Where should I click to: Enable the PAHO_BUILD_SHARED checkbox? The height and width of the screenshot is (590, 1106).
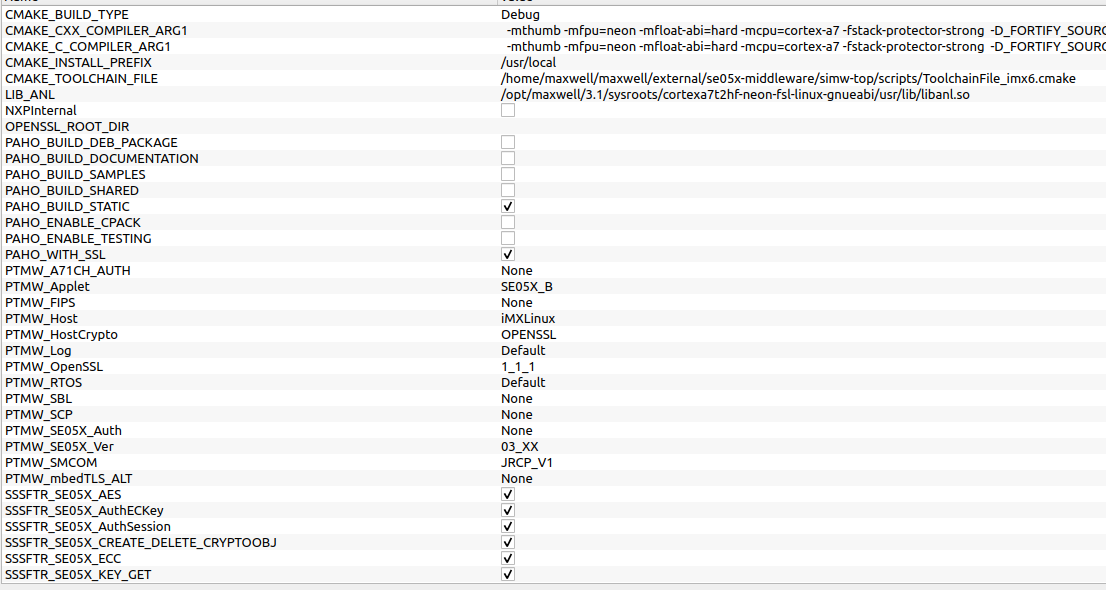click(x=507, y=189)
